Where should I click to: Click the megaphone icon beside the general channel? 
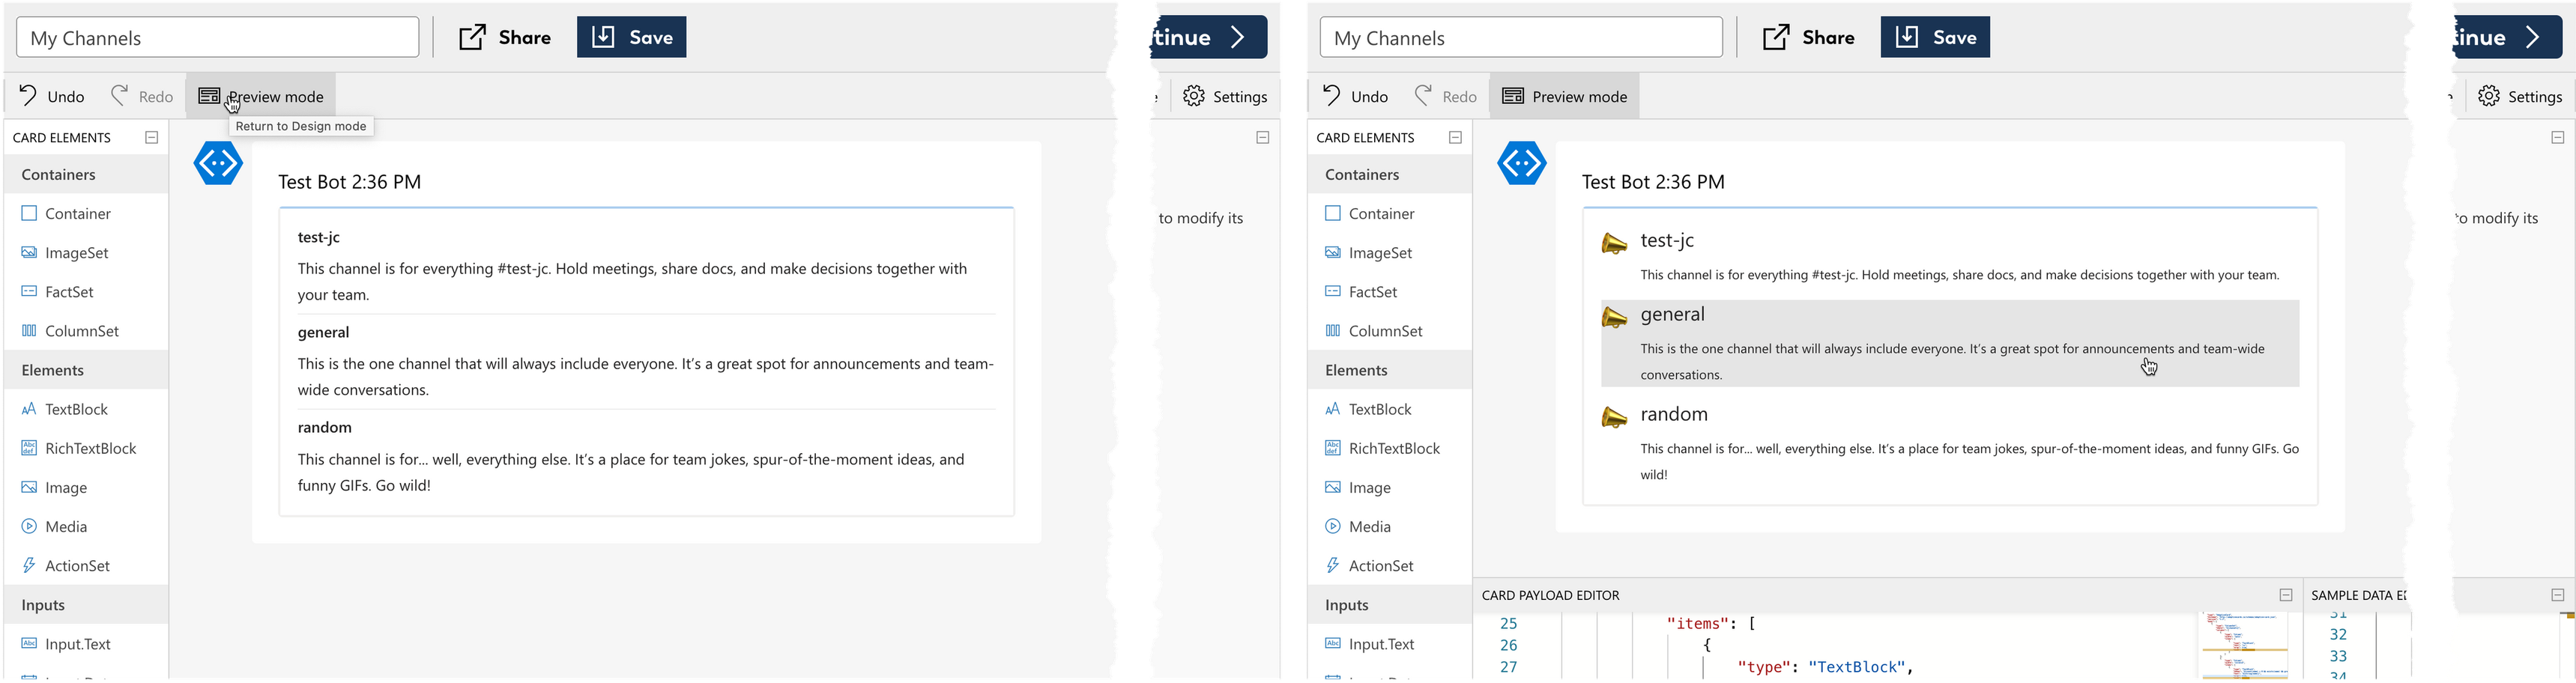coord(1614,318)
